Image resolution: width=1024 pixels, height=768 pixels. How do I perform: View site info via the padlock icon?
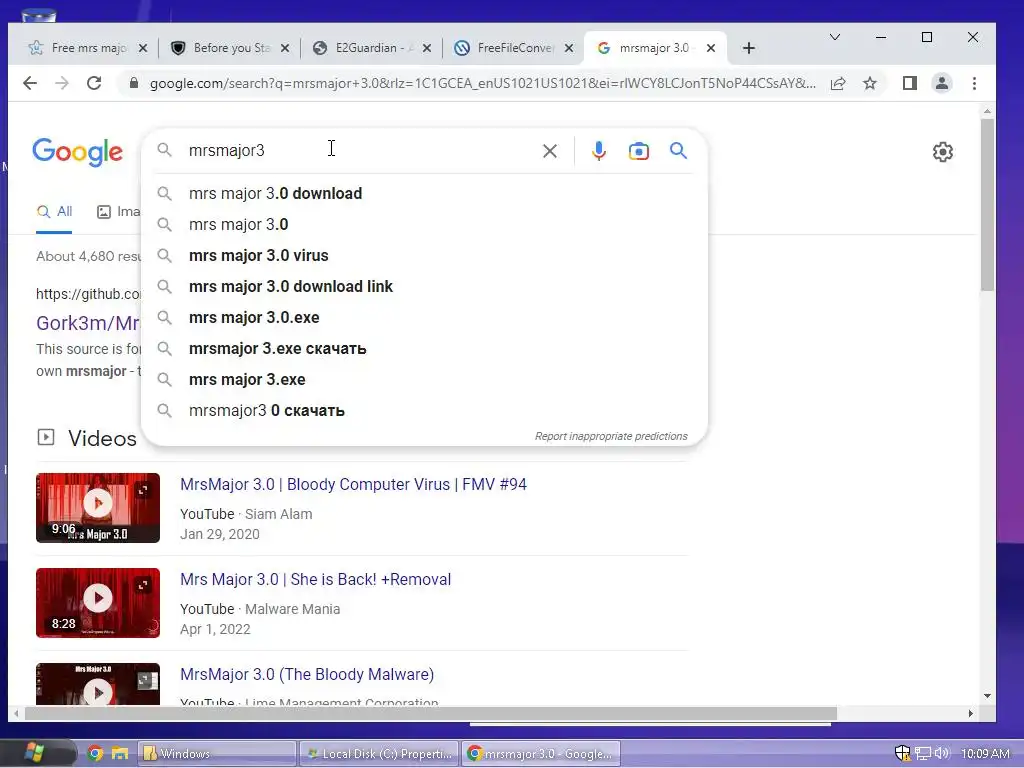click(134, 83)
